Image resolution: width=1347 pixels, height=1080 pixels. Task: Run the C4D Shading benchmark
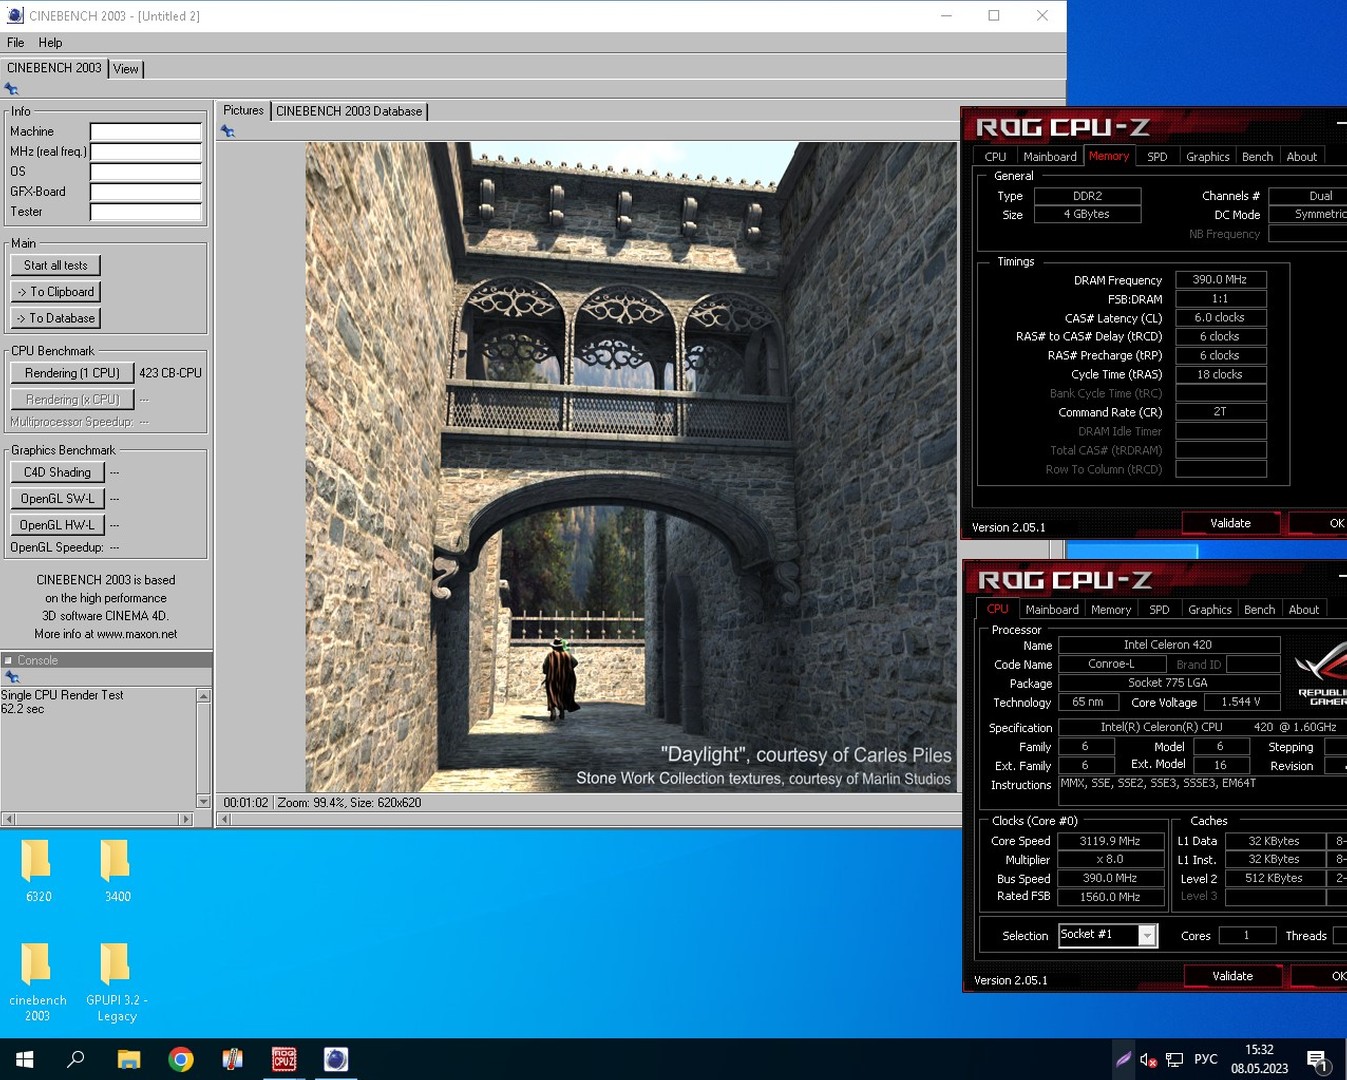click(x=57, y=472)
